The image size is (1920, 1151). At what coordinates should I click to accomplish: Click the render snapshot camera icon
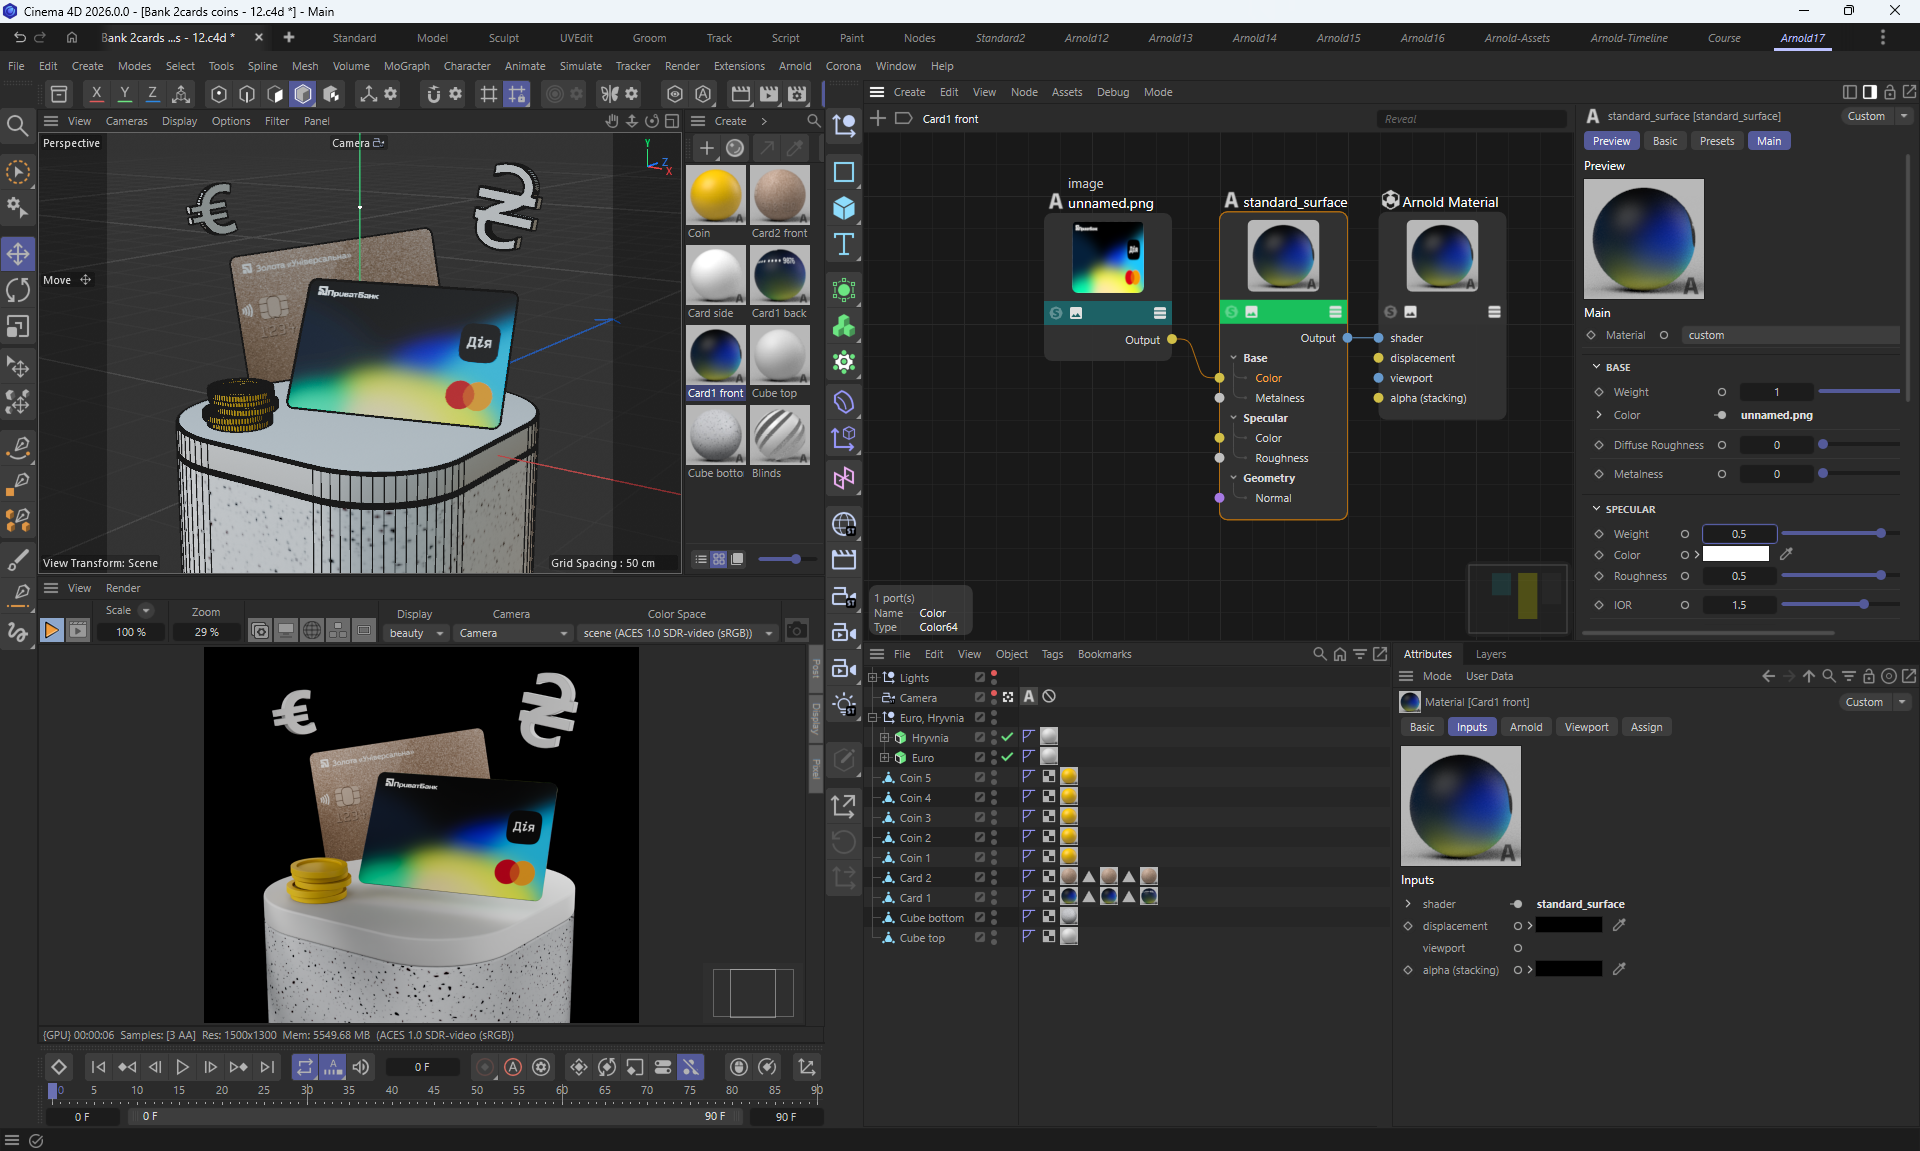(x=796, y=630)
